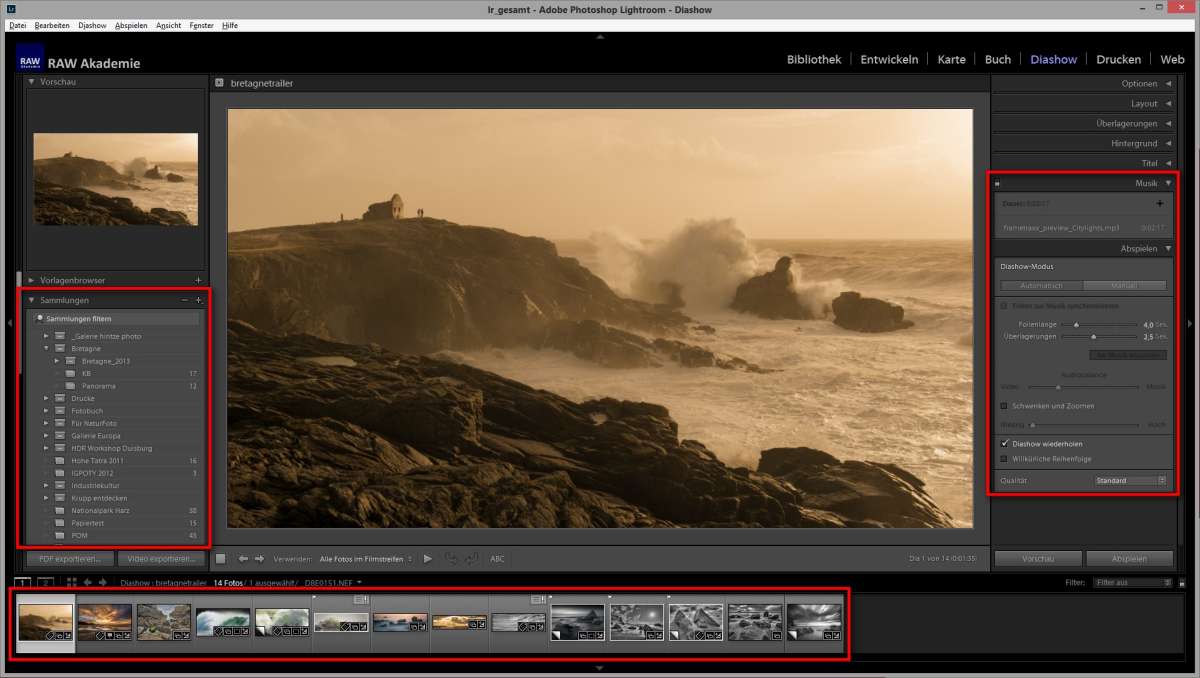Viewport: 1200px width, 678px height.
Task: Enable Schwenken und Zoomen
Action: tap(1002, 404)
